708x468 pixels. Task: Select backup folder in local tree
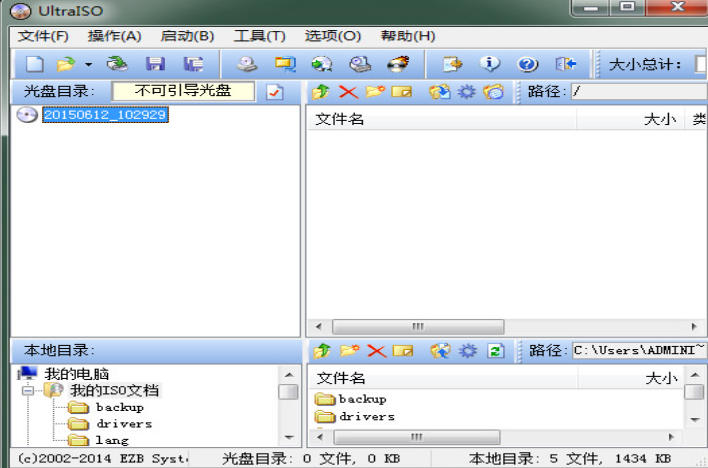point(120,407)
